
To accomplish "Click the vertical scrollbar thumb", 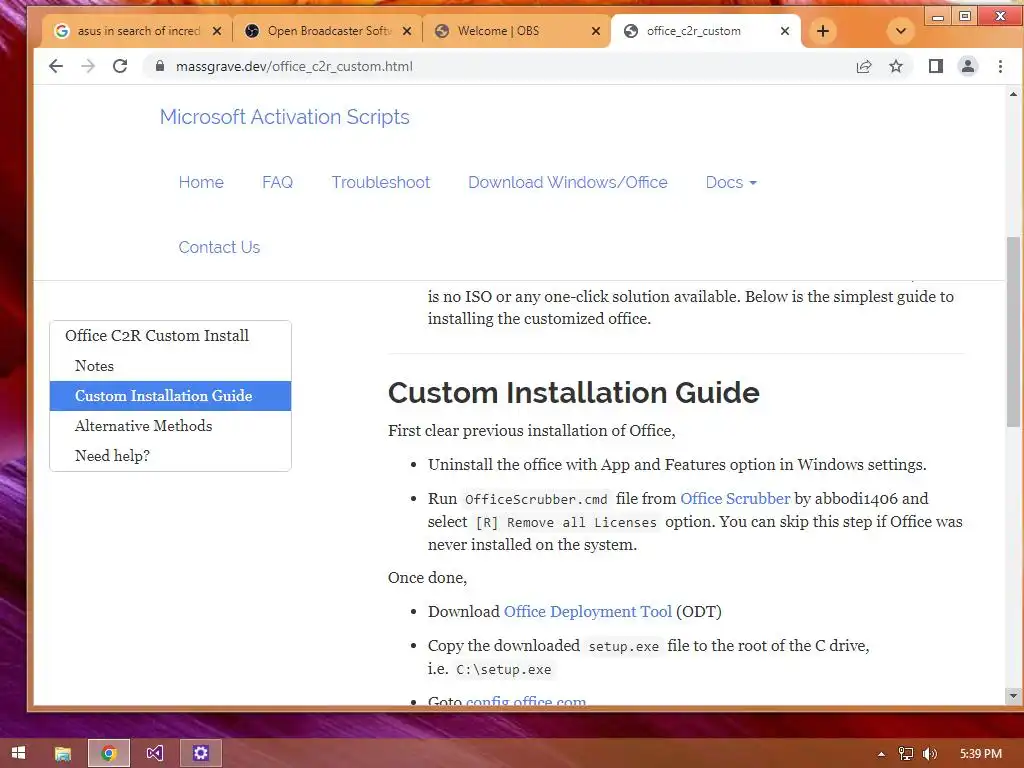I will point(1013,332).
